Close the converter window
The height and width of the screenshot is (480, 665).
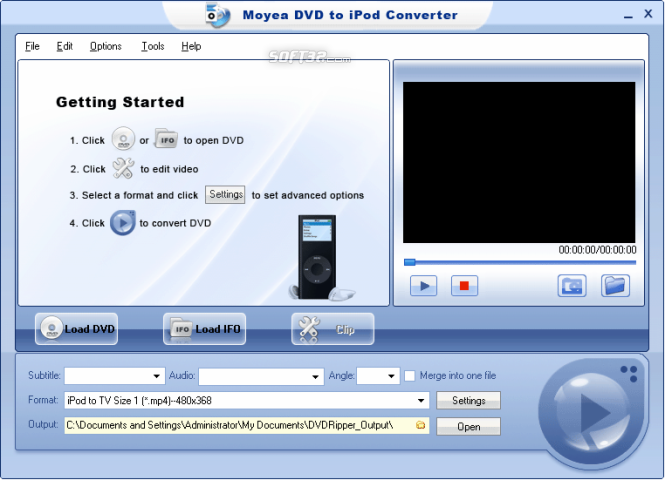pos(648,14)
